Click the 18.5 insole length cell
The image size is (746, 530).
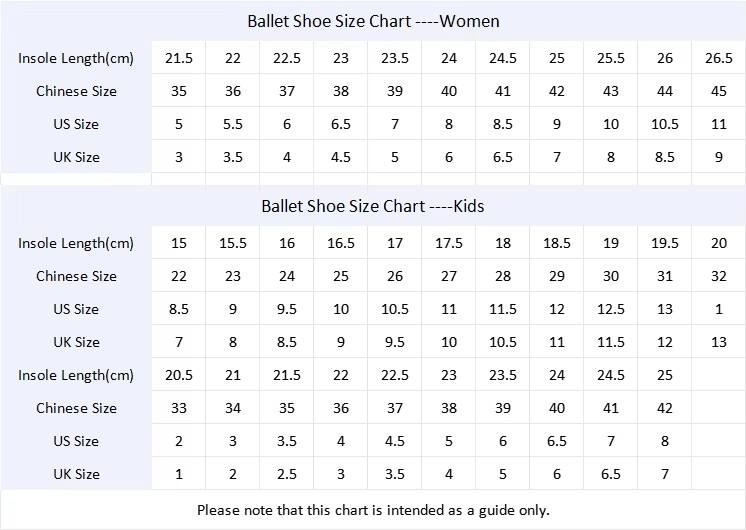(557, 243)
